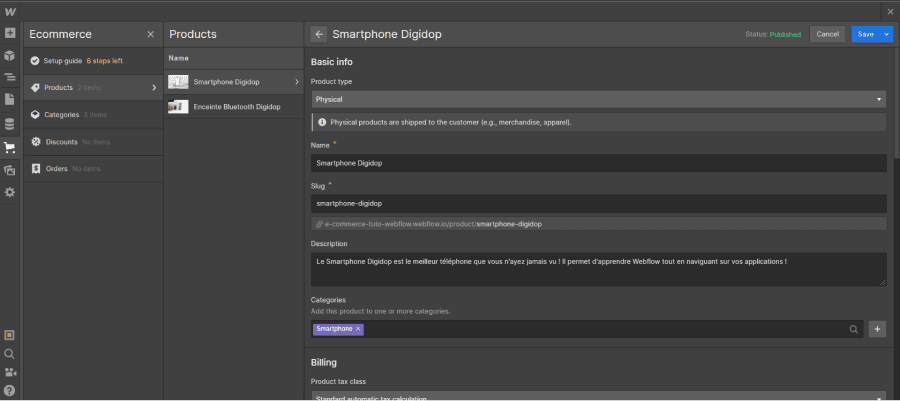Click the Save button

866,34
